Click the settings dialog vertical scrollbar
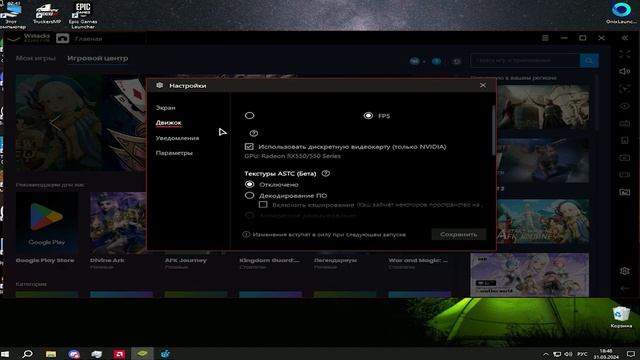The height and width of the screenshot is (360, 640). pos(493,131)
